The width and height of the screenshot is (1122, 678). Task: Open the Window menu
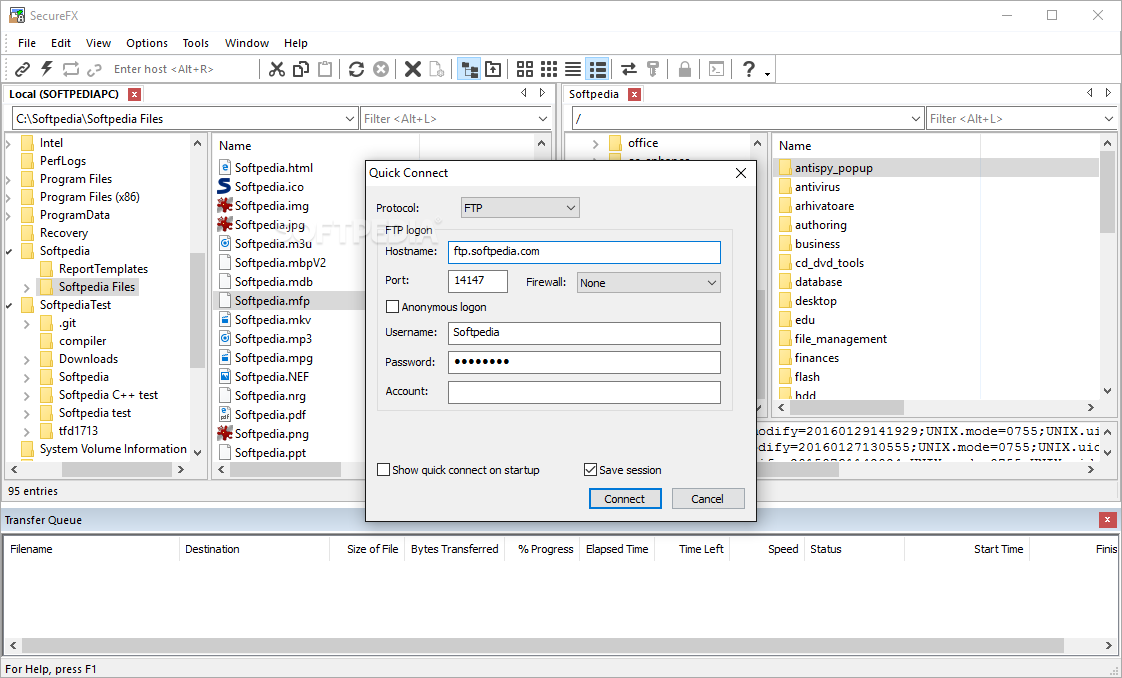click(x=247, y=43)
